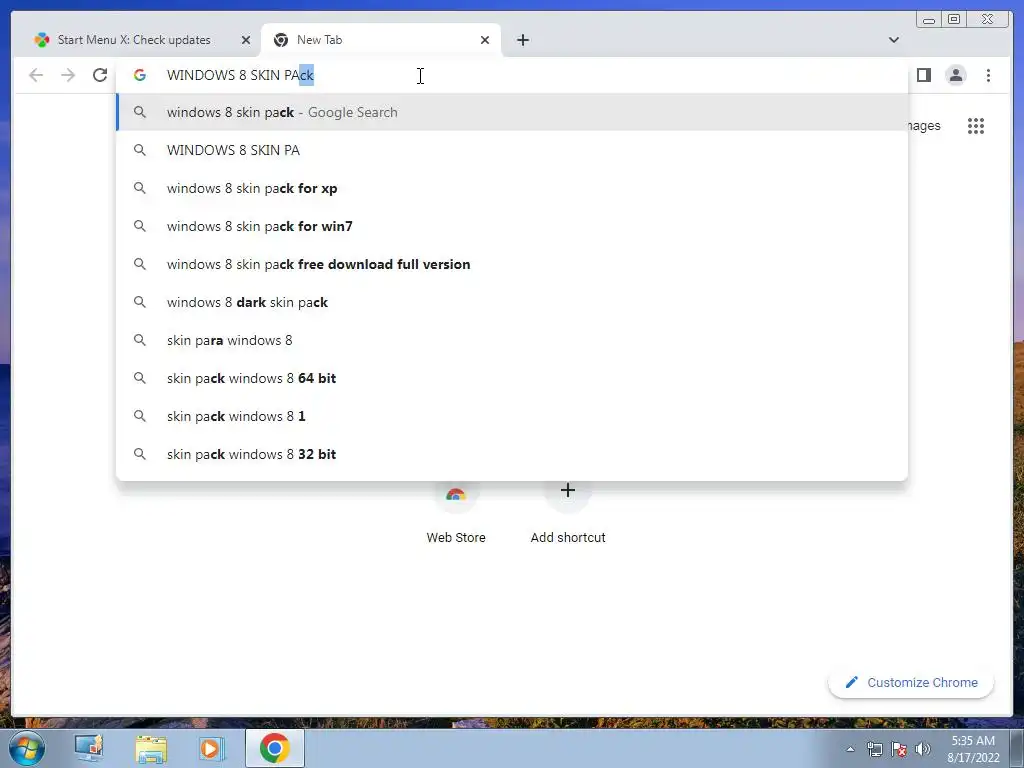Close the New Tab tab
The image size is (1024, 768).
click(485, 40)
